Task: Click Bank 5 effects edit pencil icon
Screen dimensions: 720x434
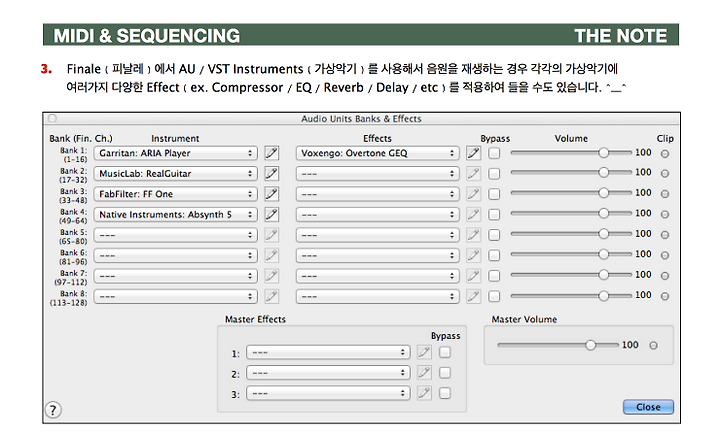Action: 473,235
